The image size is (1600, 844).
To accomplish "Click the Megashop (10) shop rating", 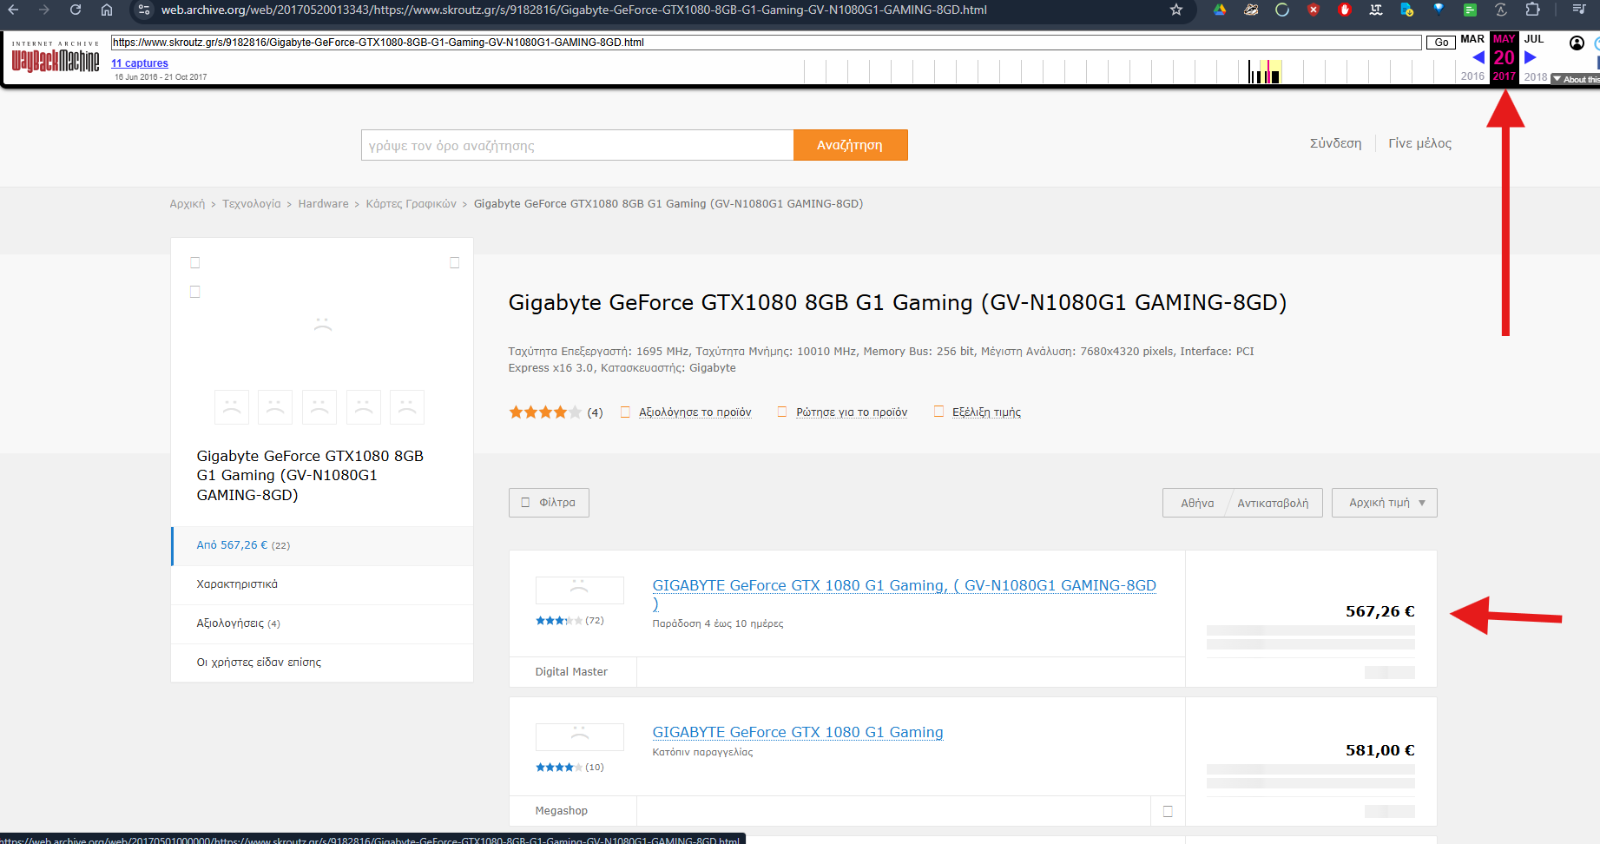I will [x=570, y=768].
